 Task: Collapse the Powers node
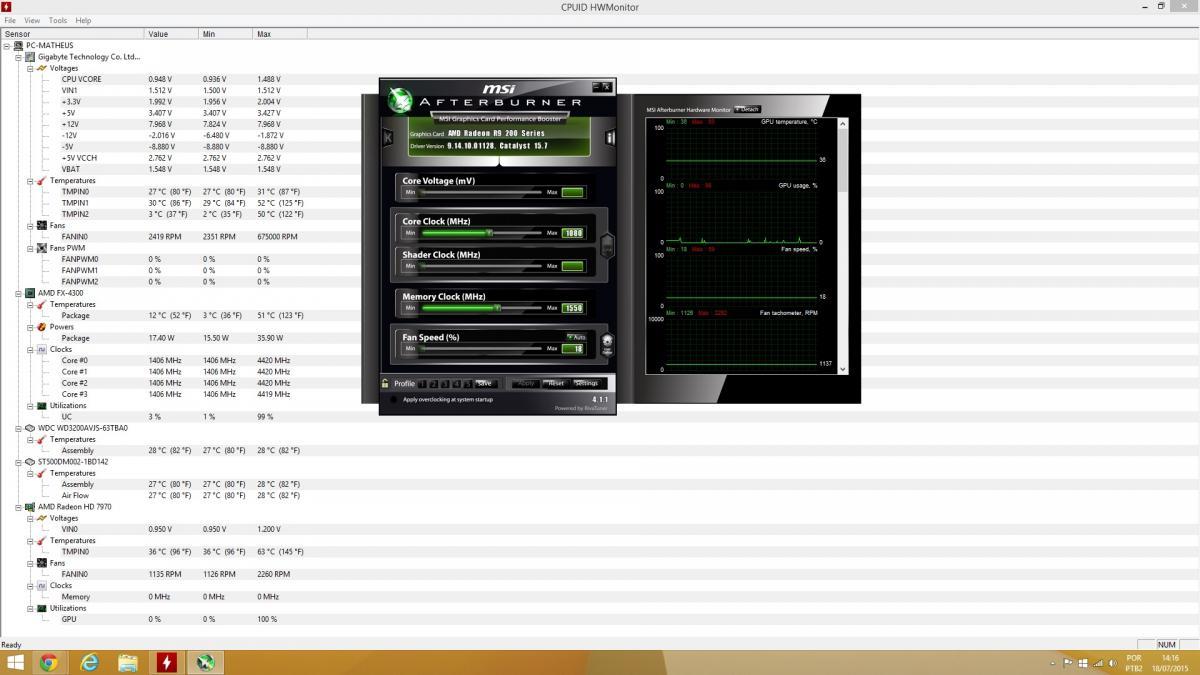[30, 327]
